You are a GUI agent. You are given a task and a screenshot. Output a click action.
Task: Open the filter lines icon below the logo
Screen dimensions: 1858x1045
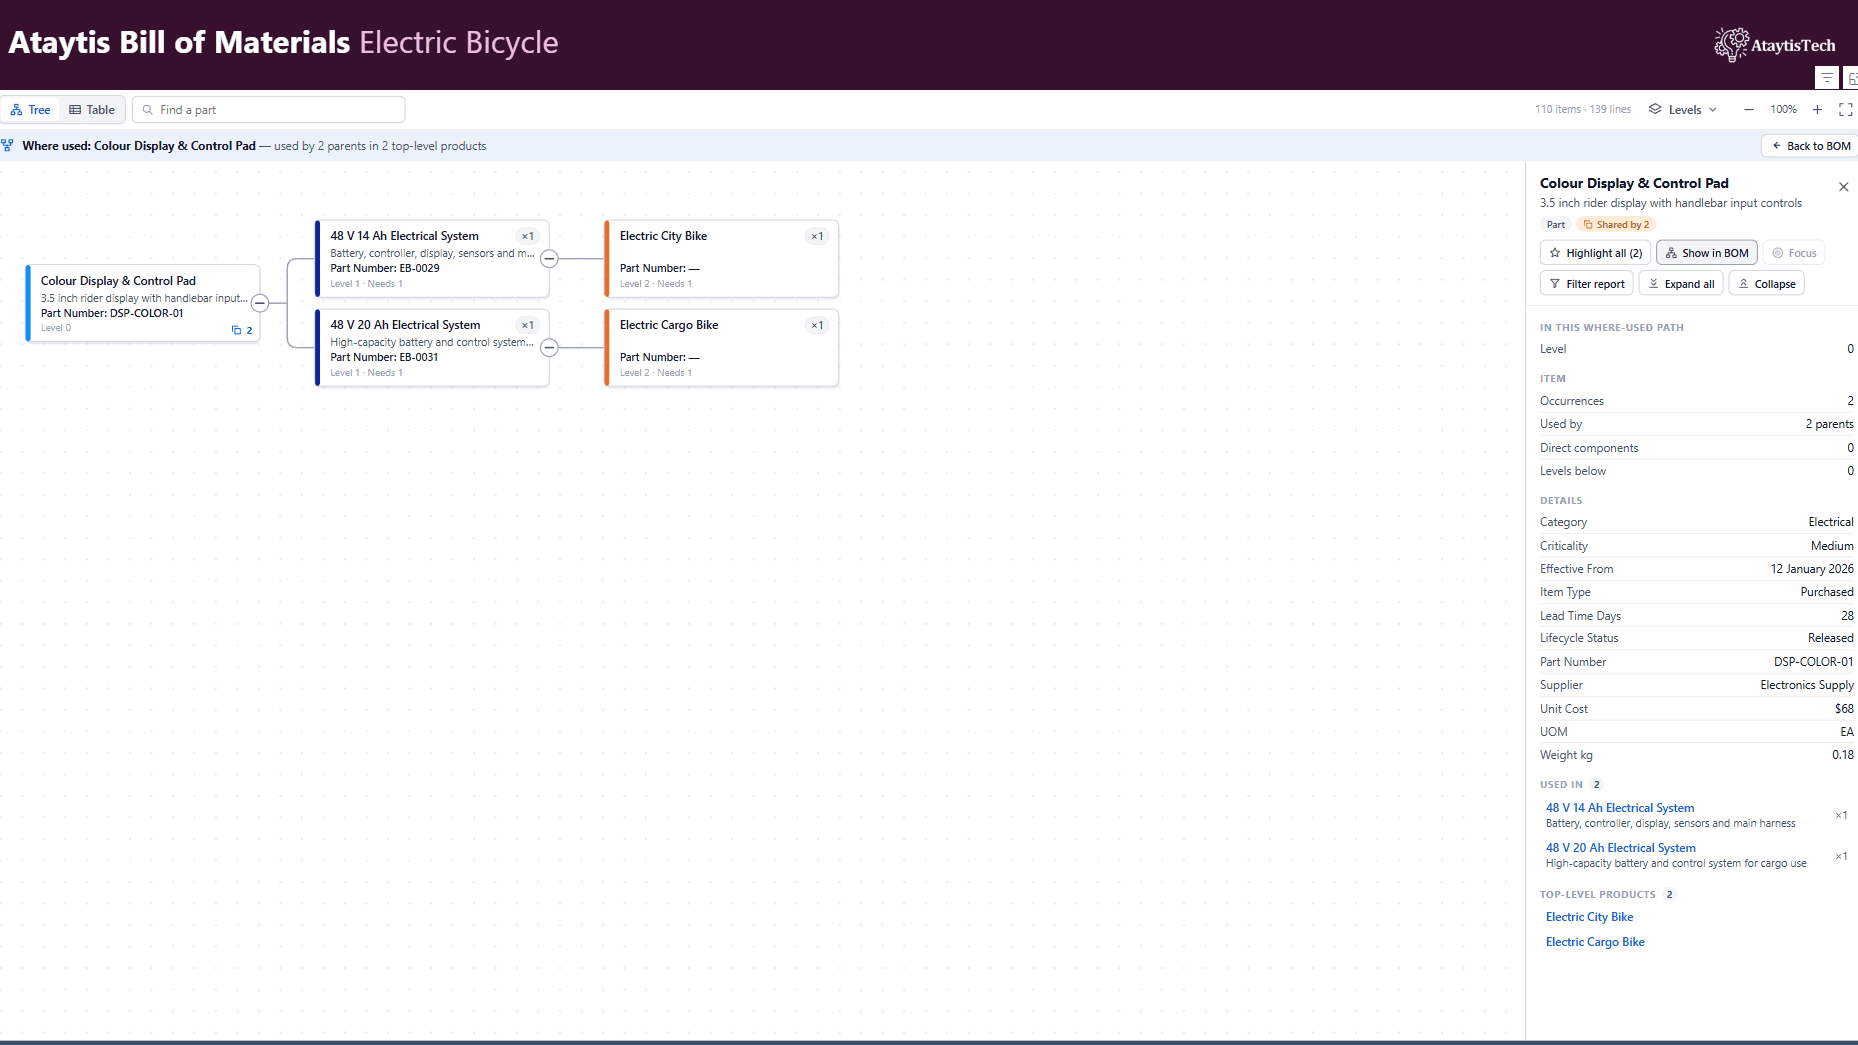(1827, 78)
